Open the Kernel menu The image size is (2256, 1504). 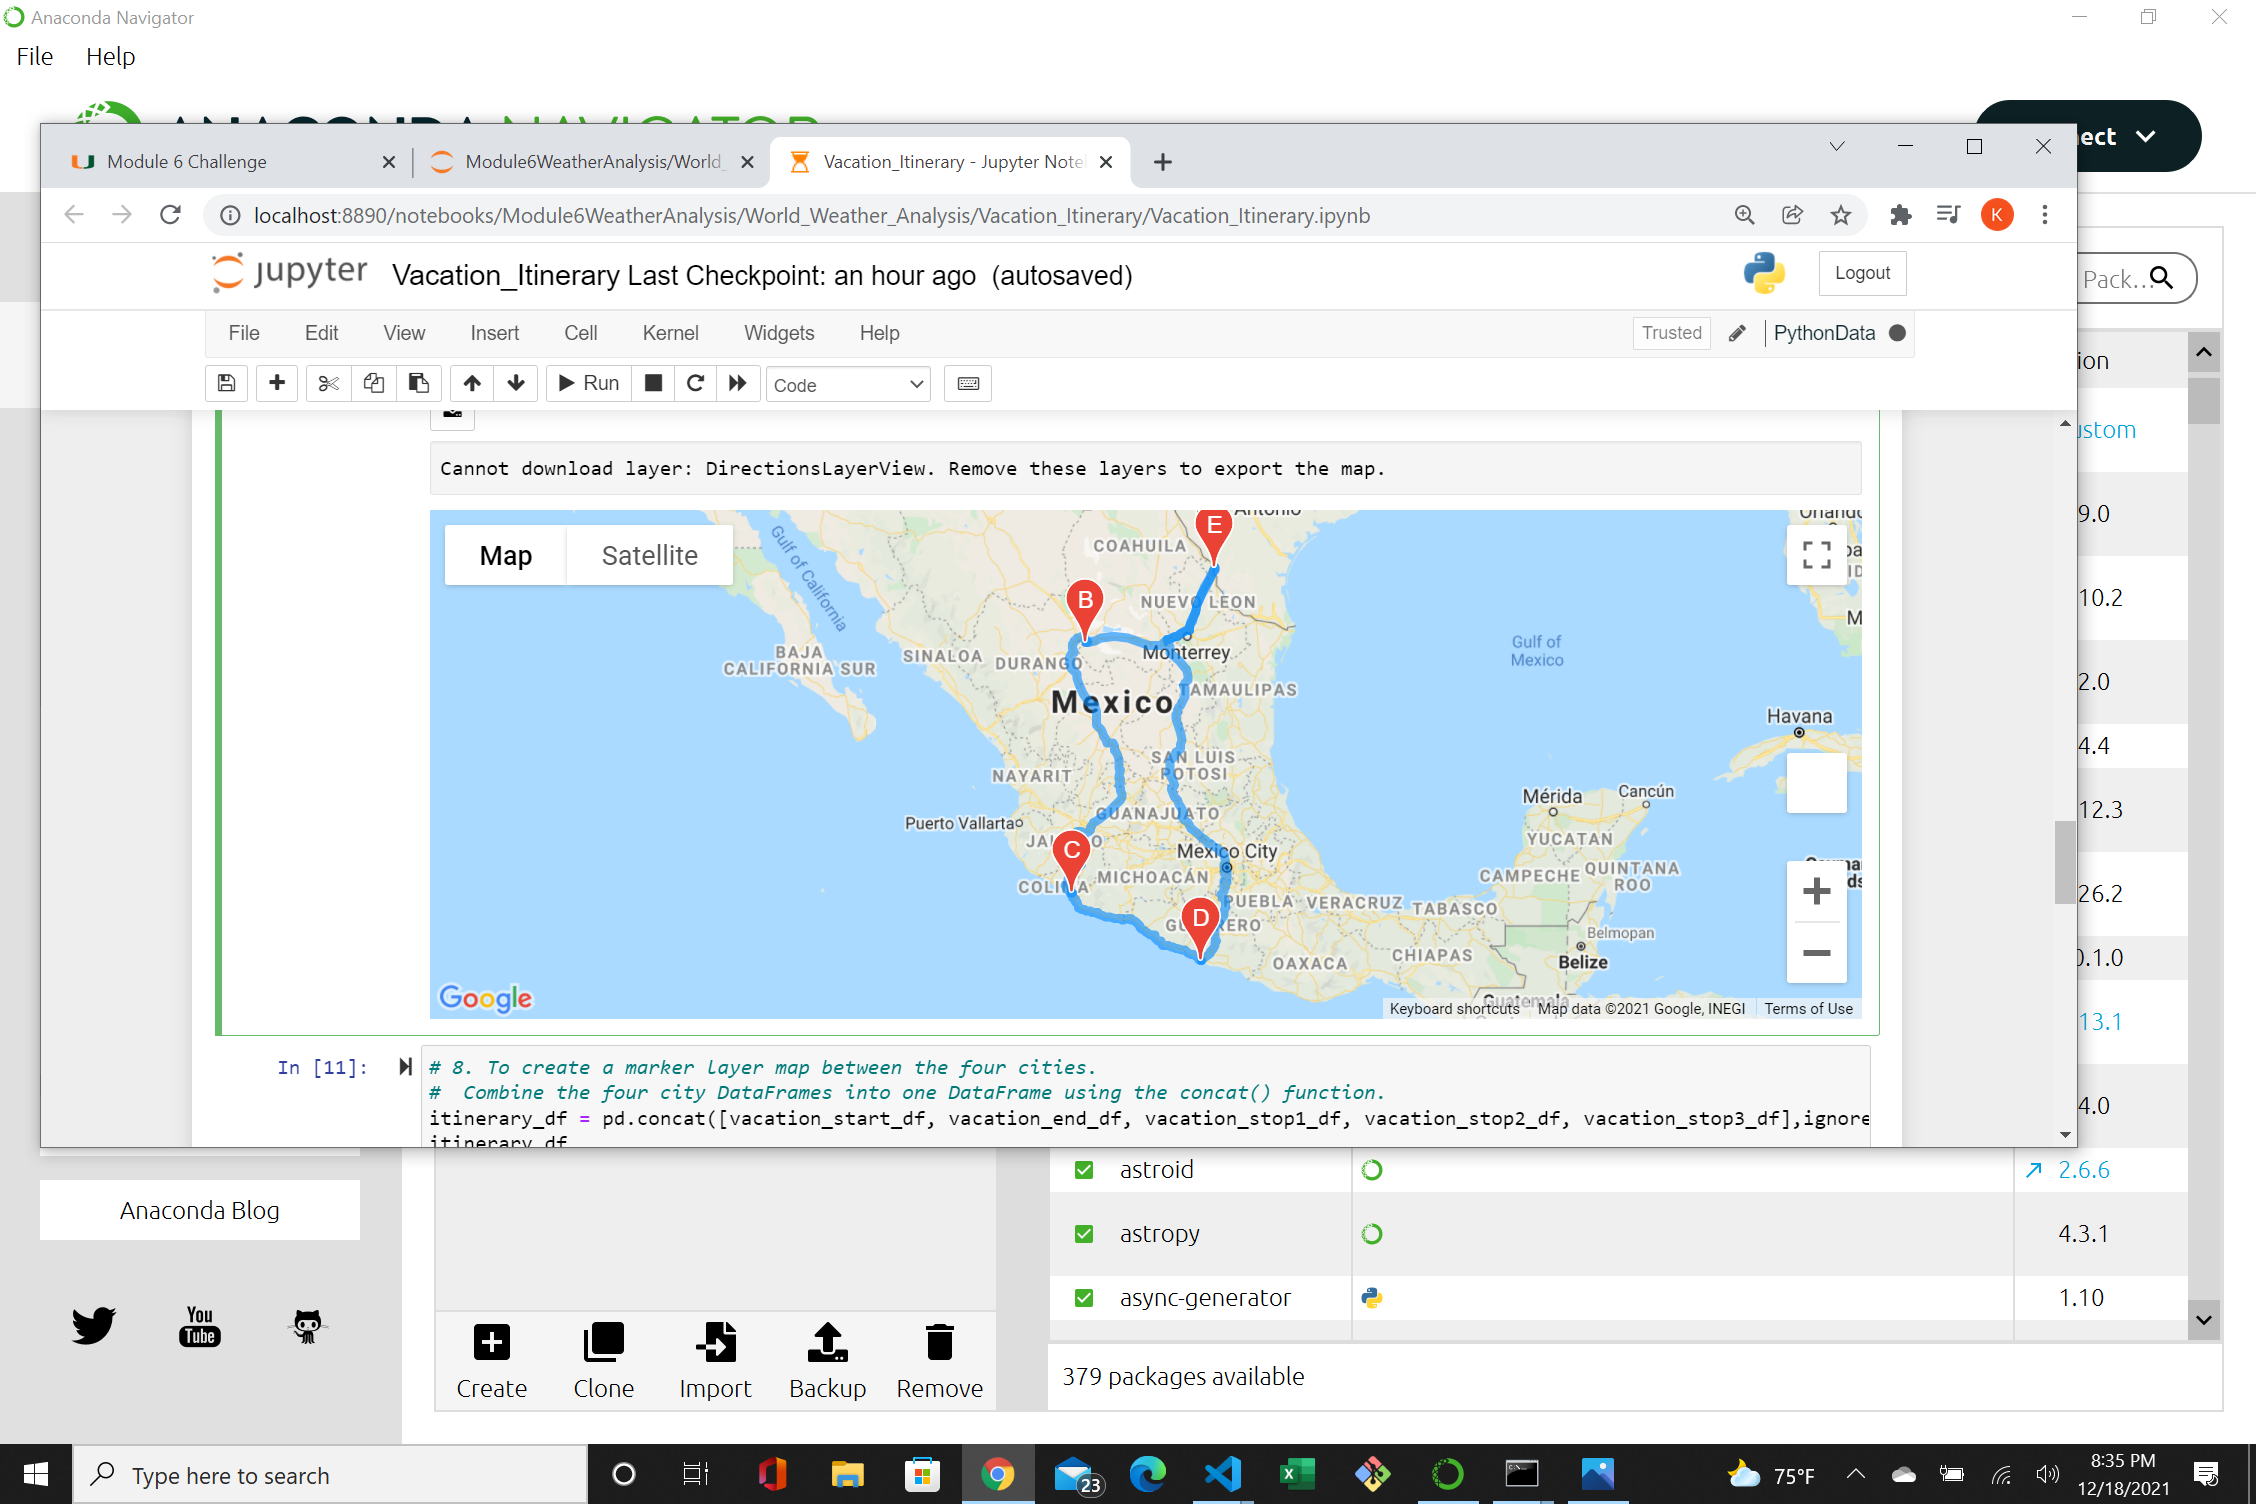(x=670, y=333)
